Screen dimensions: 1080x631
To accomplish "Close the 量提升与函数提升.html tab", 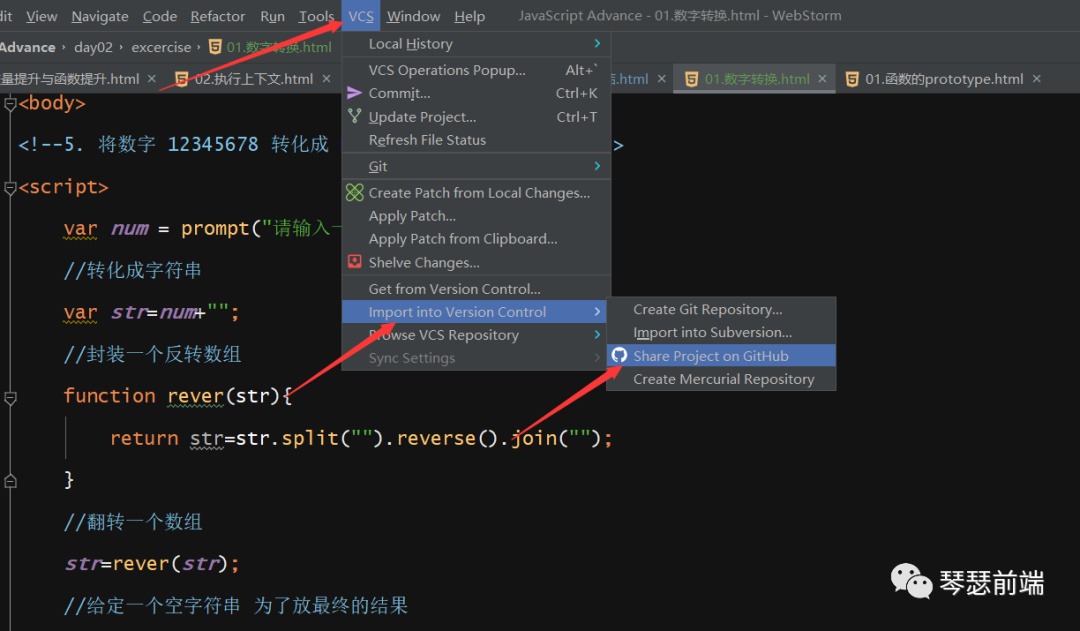I will point(152,79).
